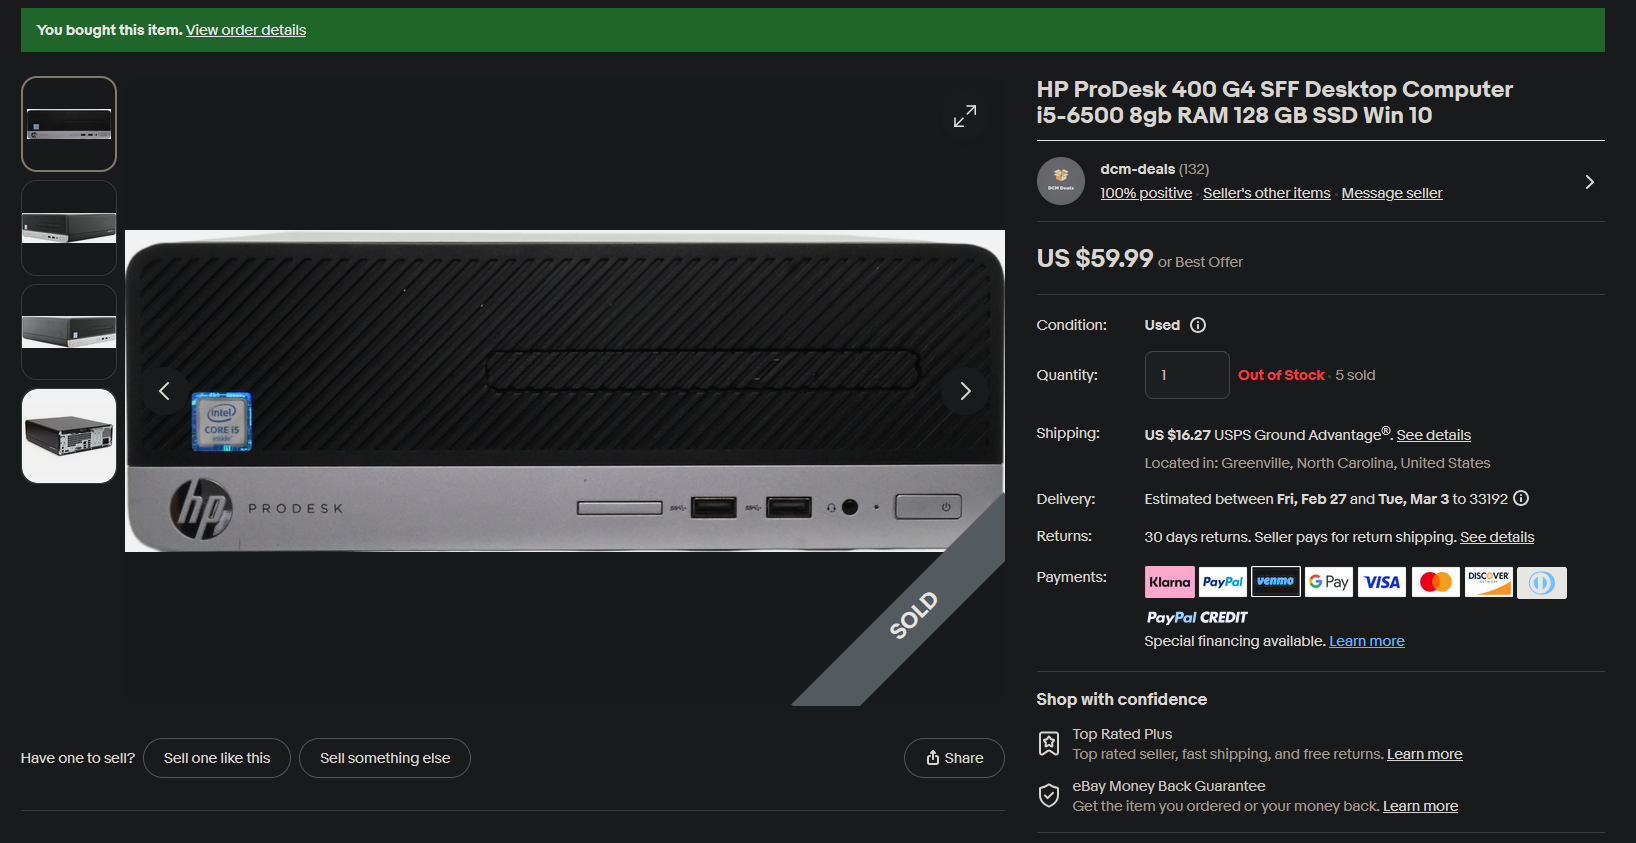
Task: Click the 5 sold text
Action: (x=1355, y=375)
